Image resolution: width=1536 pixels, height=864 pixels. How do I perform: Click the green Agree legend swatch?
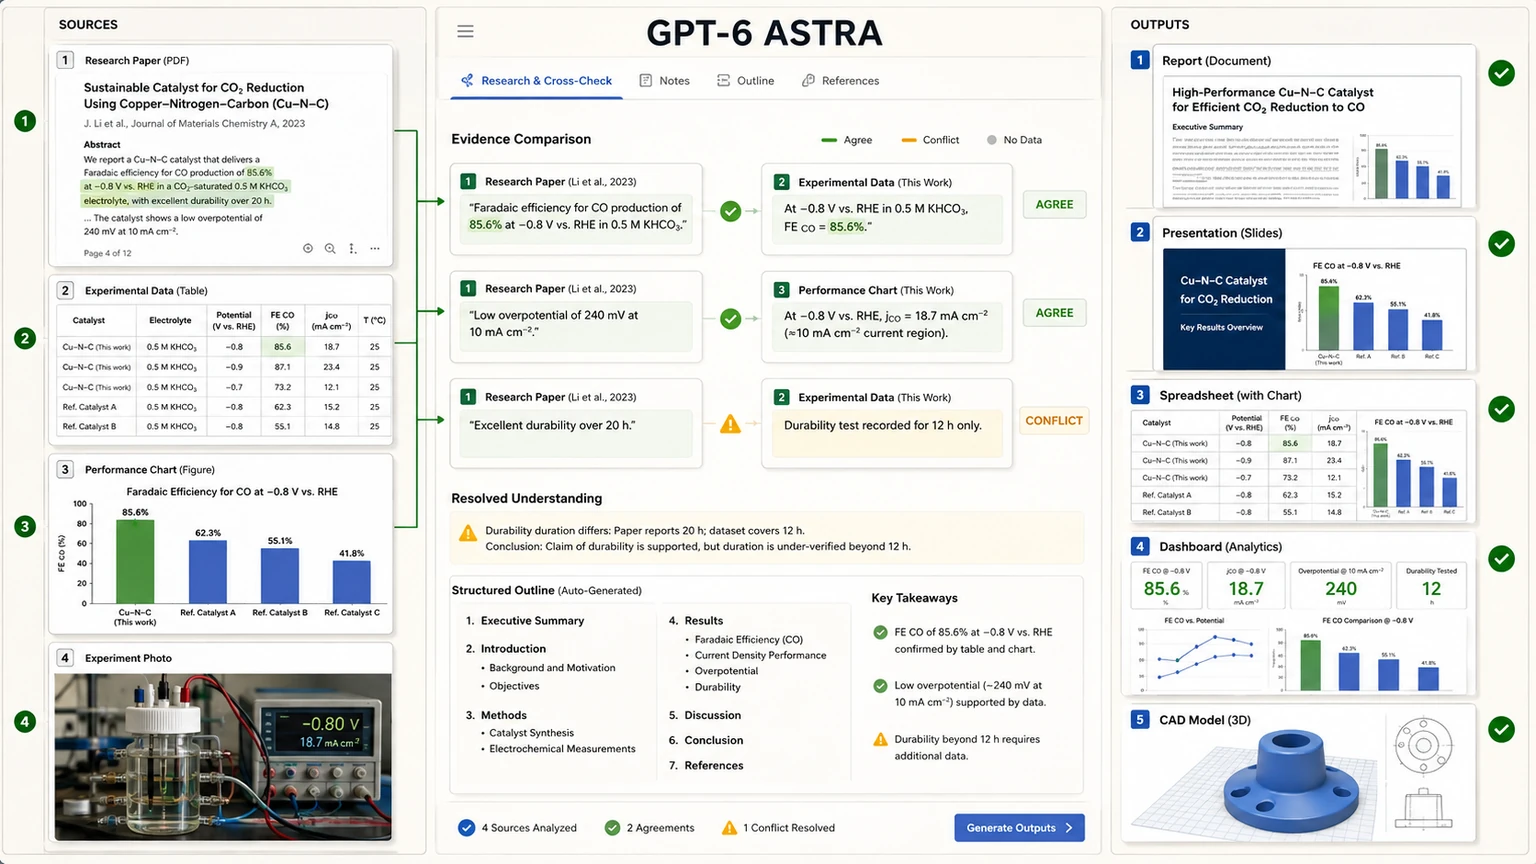(829, 140)
